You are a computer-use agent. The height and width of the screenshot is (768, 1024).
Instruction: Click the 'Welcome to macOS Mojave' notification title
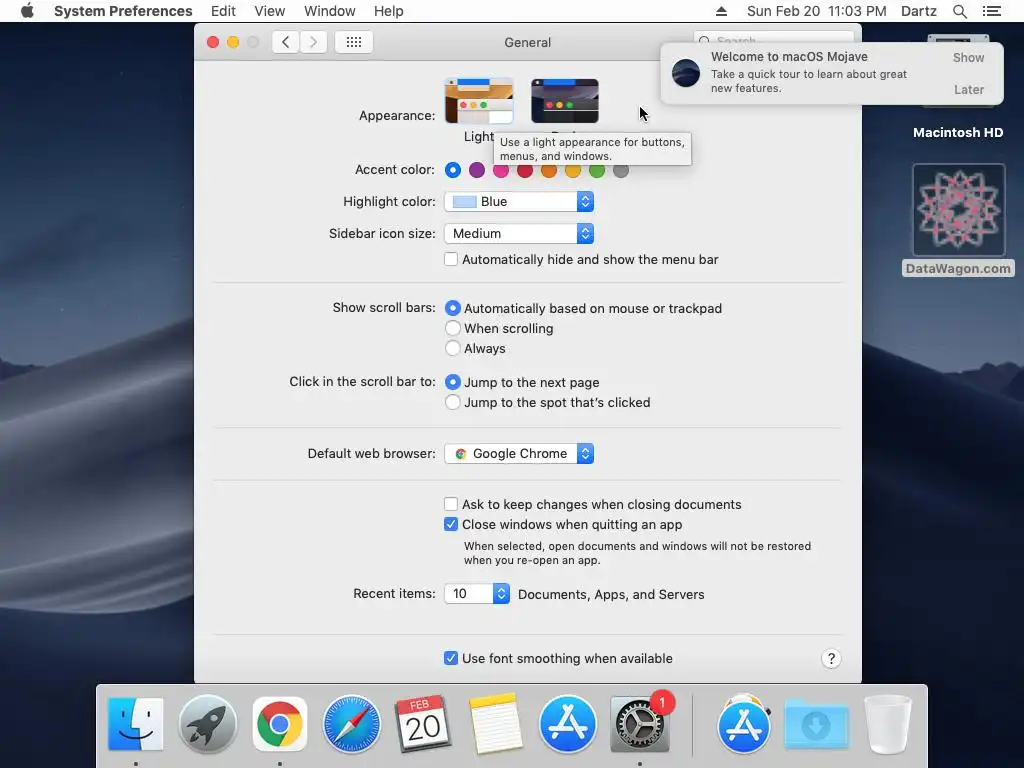coord(789,57)
